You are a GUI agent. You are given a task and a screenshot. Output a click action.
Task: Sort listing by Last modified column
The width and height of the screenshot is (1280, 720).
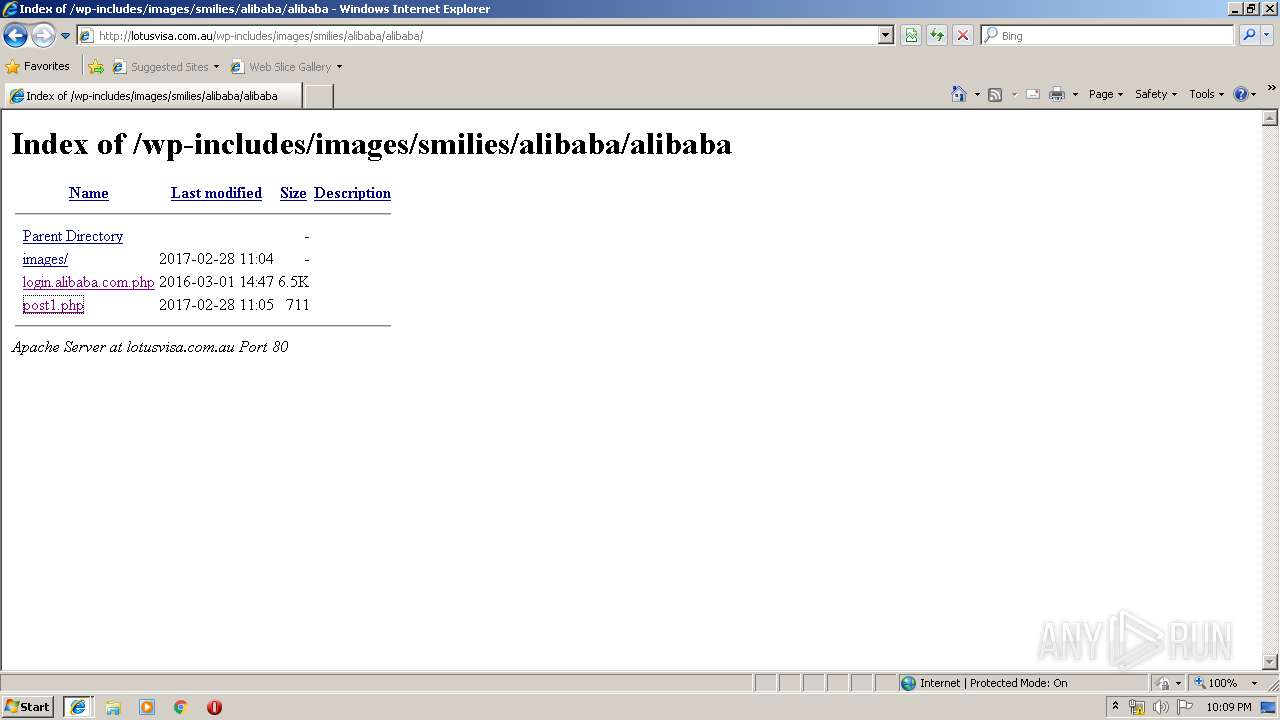tap(216, 193)
